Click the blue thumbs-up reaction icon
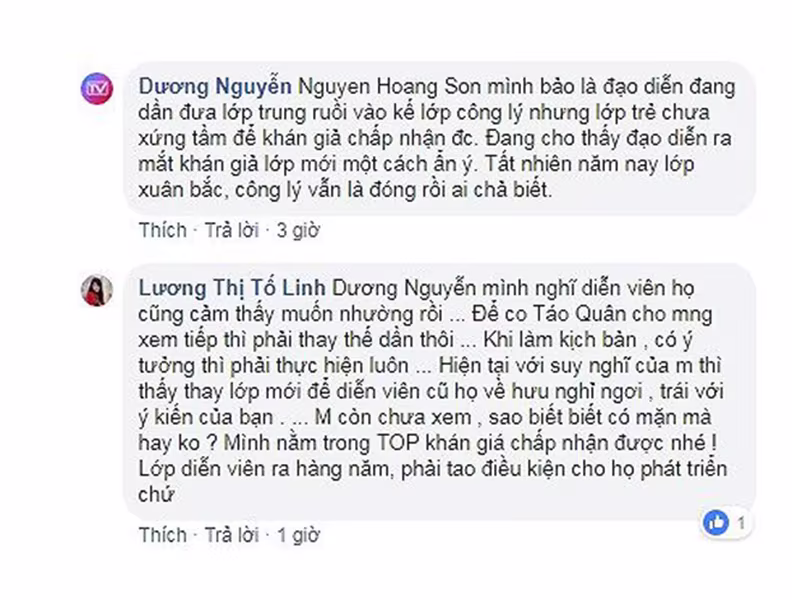792x600 pixels. [716, 522]
